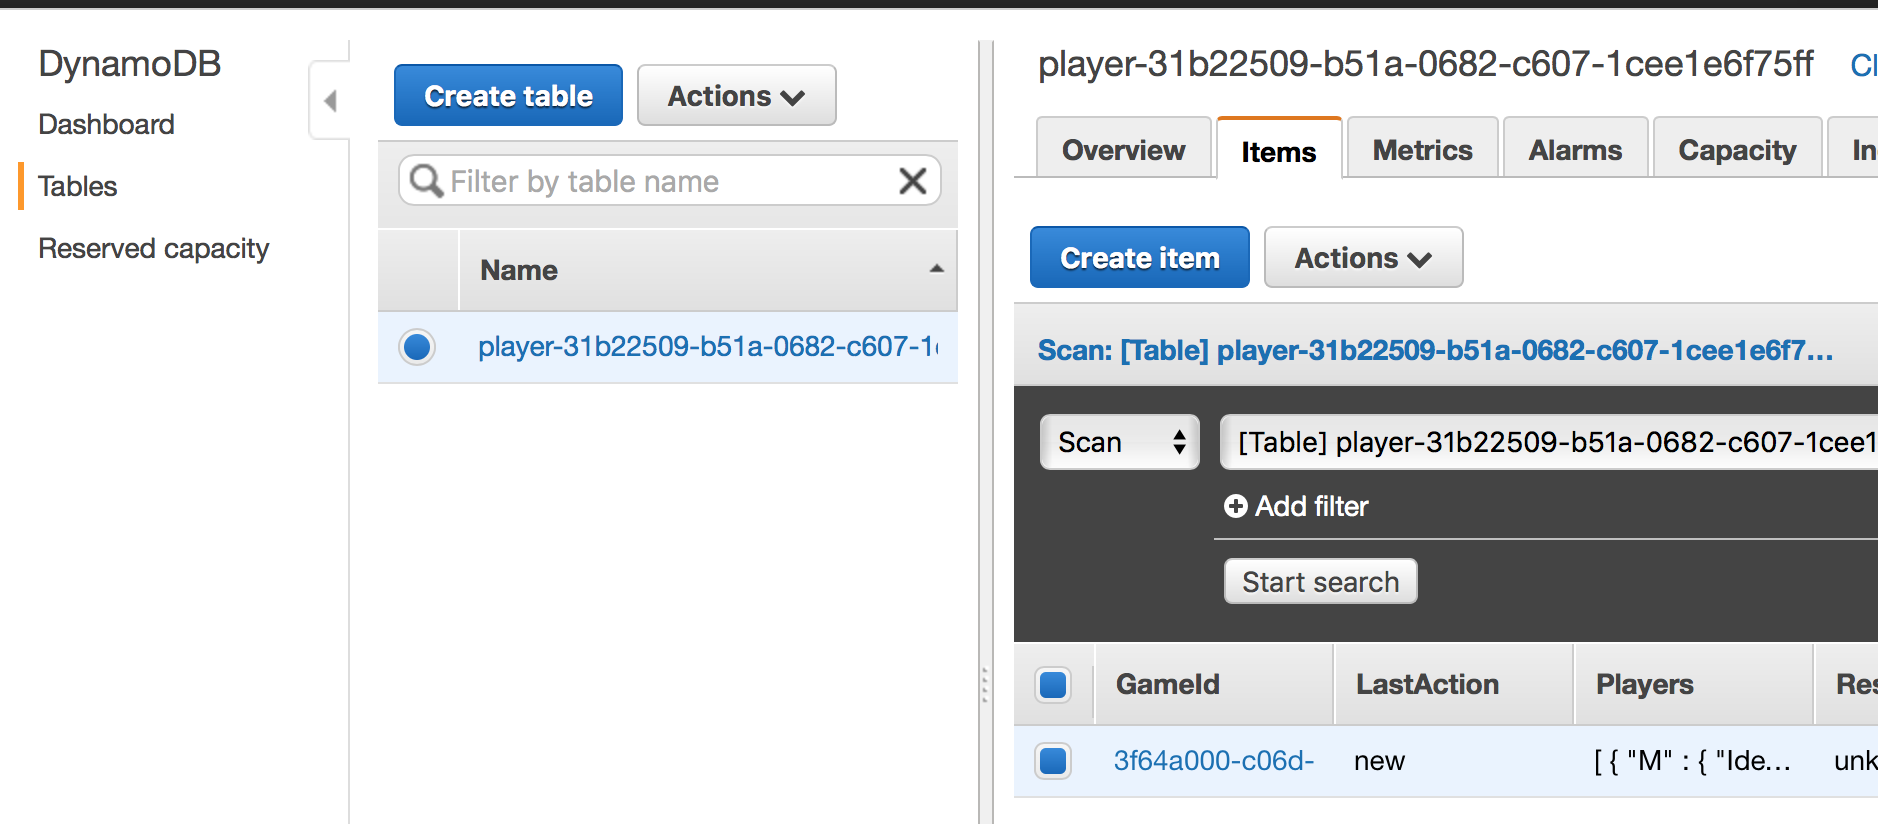
Task: Open the tables Actions dropdown
Action: [x=736, y=96]
